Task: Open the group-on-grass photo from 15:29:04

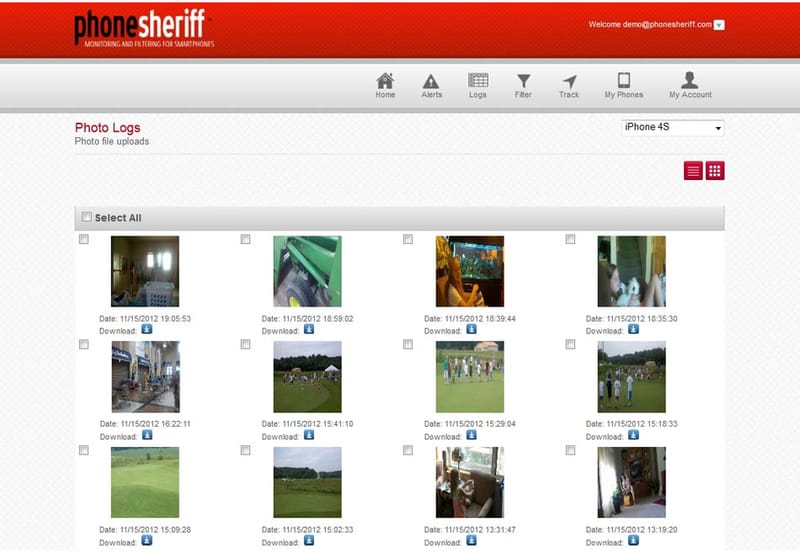Action: click(x=469, y=376)
